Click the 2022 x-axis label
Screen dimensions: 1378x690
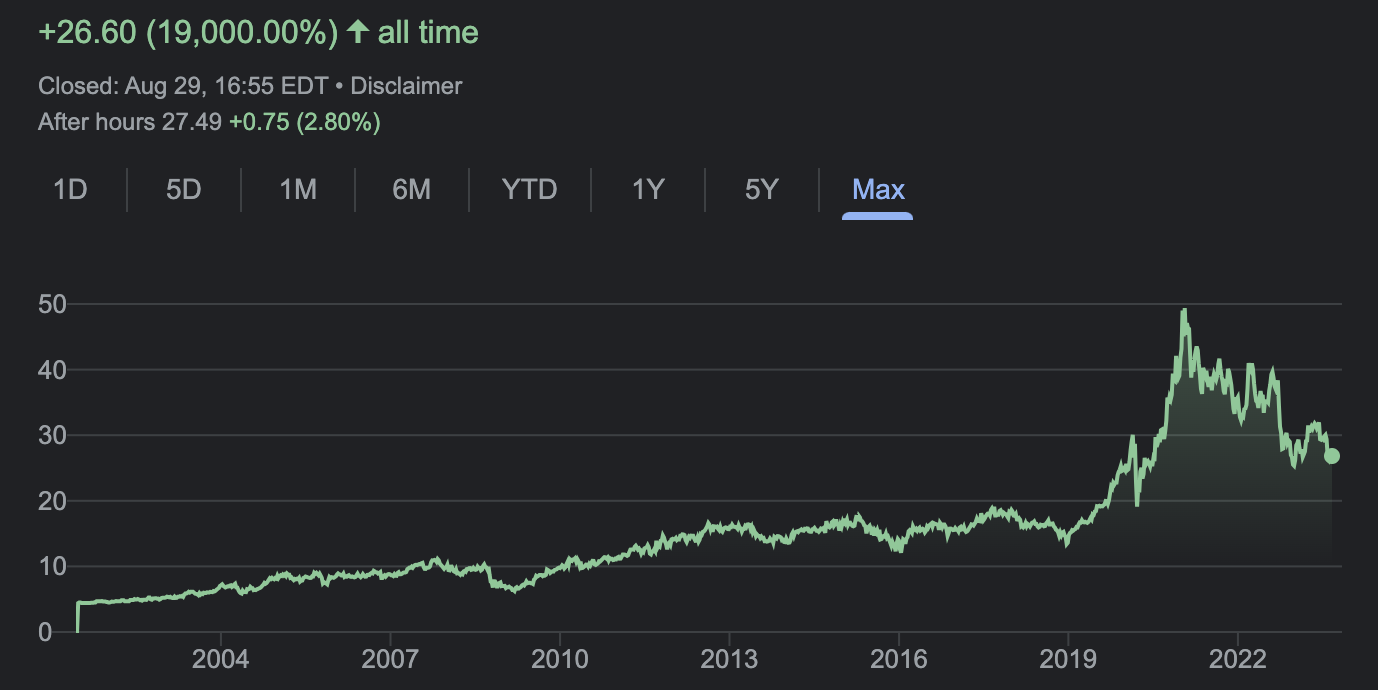point(1238,659)
